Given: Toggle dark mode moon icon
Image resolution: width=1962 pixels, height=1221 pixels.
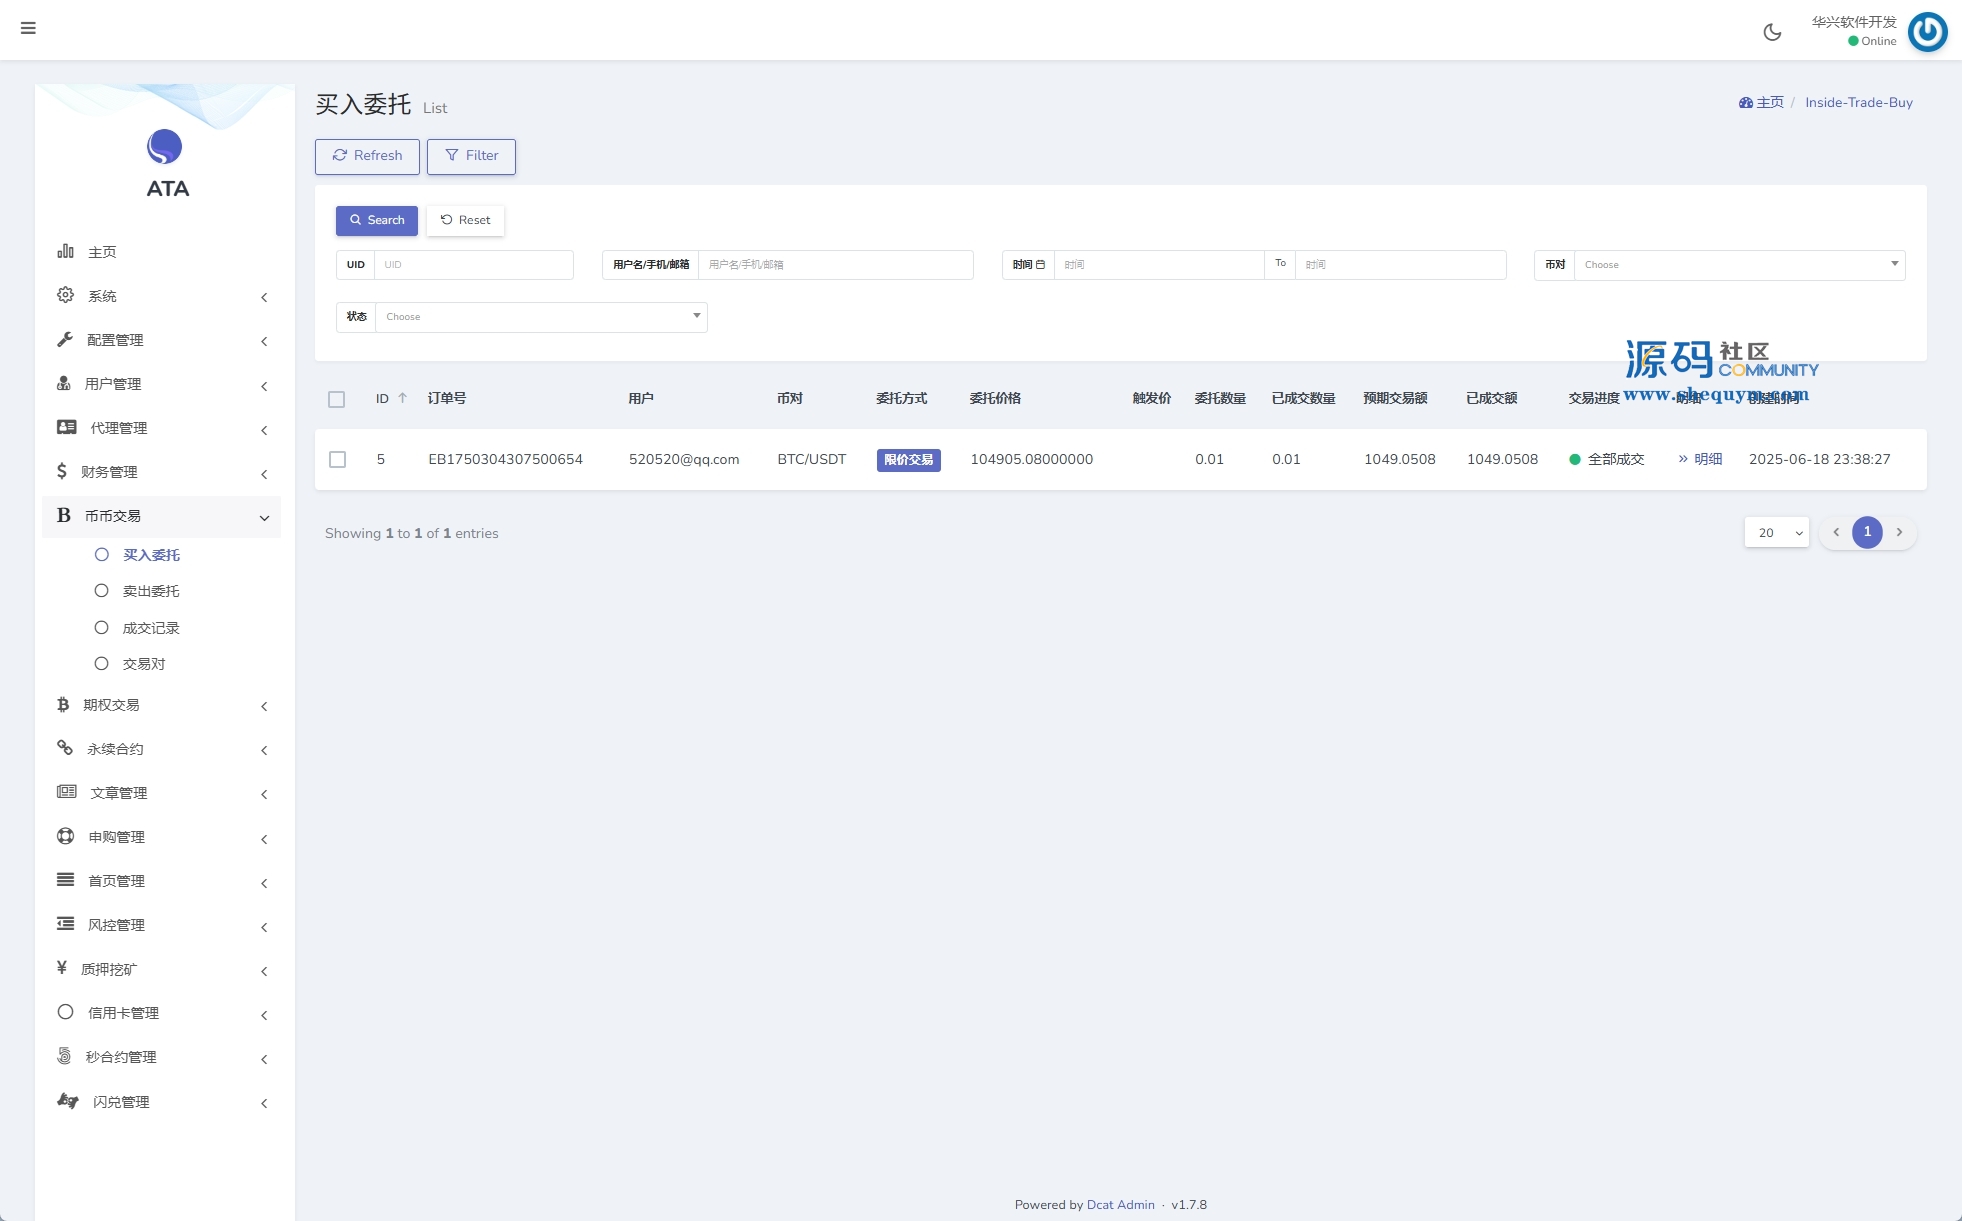Looking at the screenshot, I should (x=1772, y=32).
